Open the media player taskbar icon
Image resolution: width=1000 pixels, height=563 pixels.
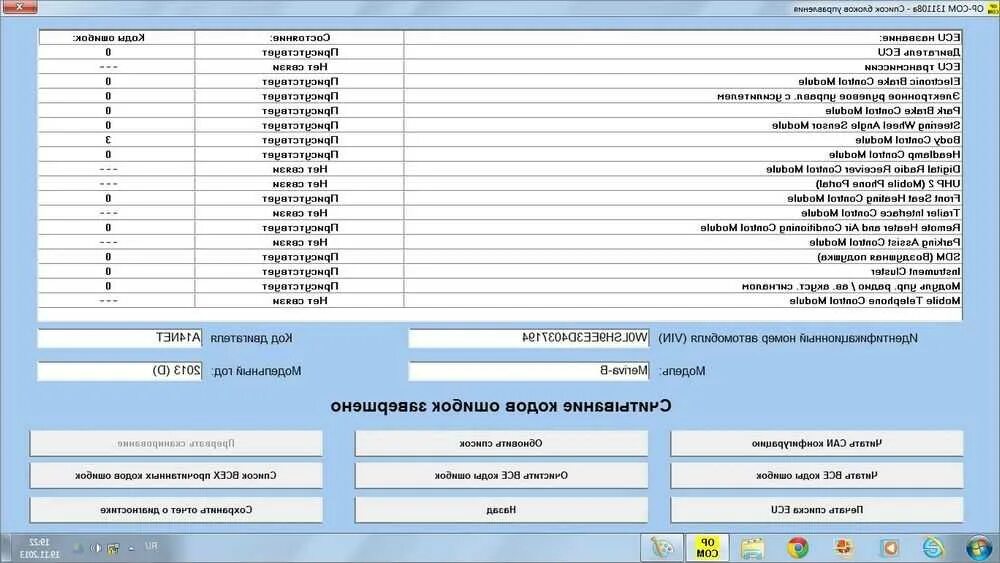(x=888, y=548)
